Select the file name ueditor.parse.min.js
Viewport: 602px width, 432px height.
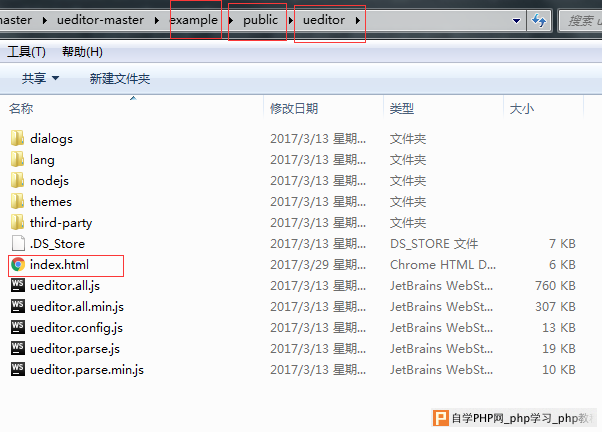click(x=87, y=369)
